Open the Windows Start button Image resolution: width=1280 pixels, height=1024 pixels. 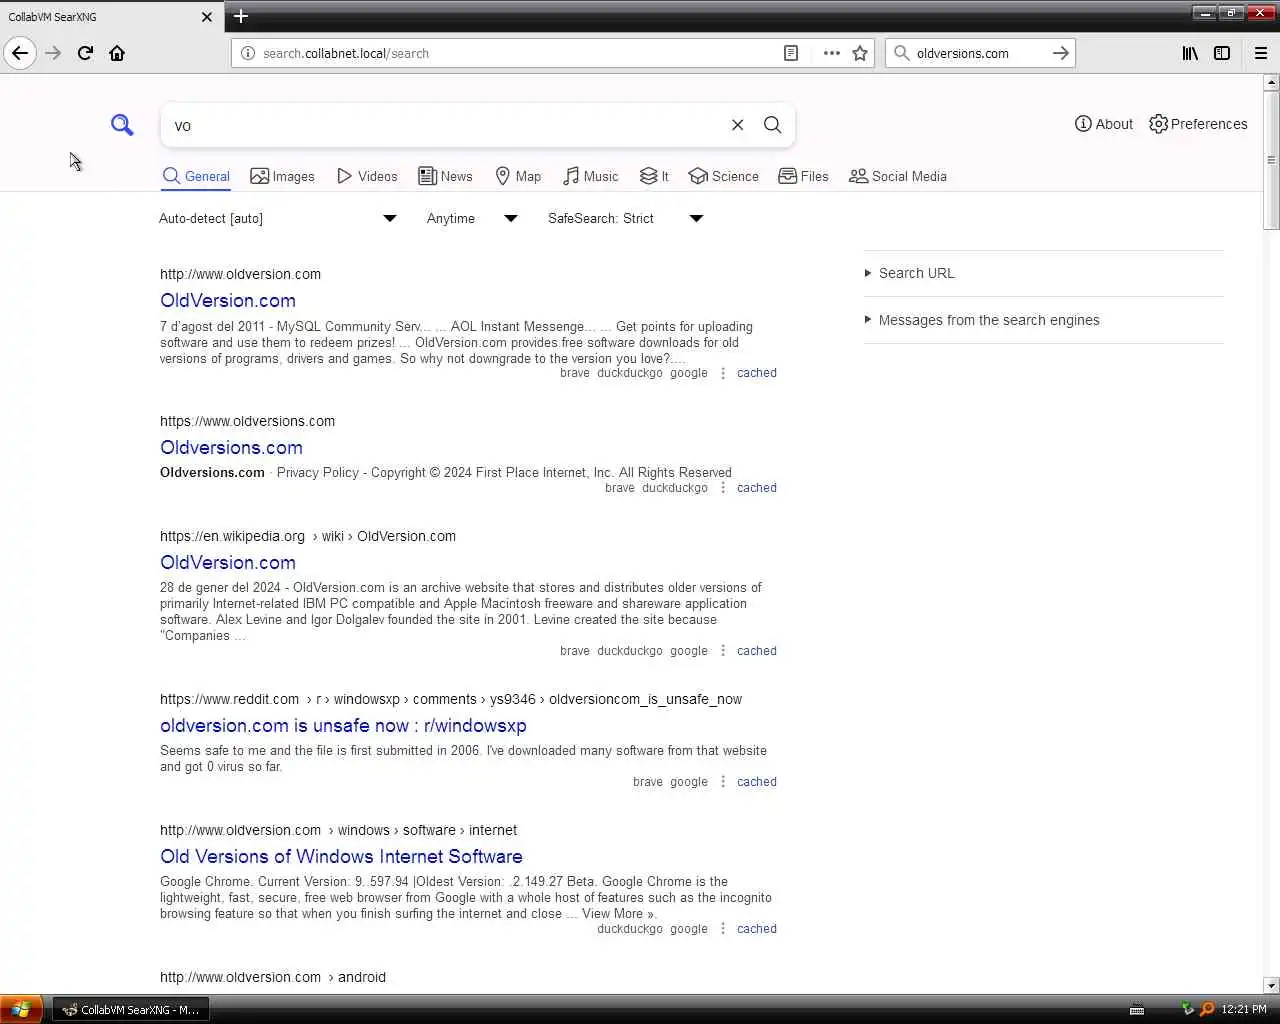(21, 1009)
